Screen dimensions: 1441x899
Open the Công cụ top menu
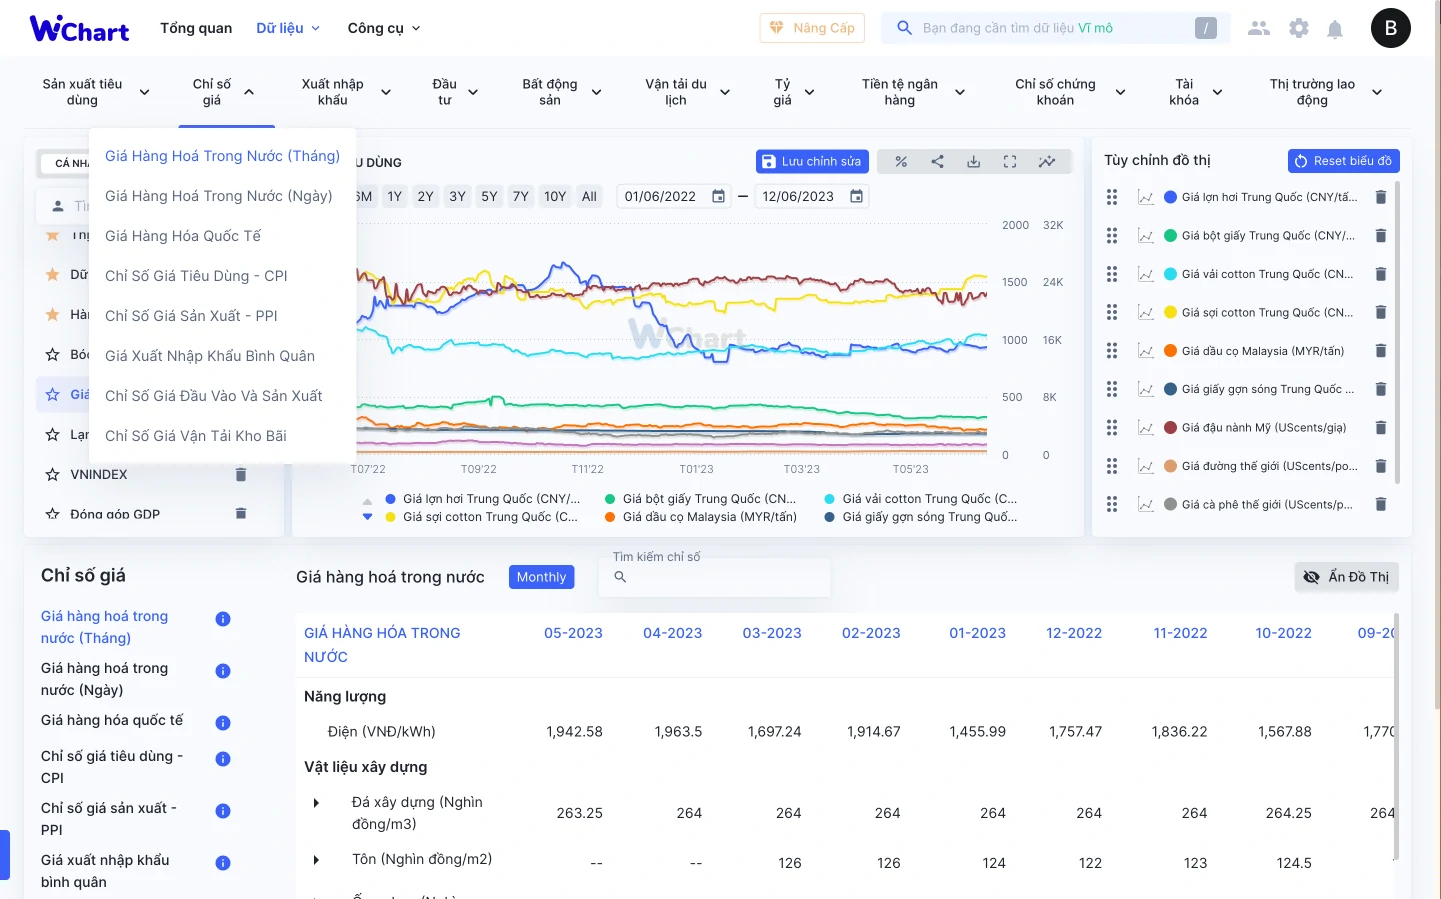(x=384, y=28)
